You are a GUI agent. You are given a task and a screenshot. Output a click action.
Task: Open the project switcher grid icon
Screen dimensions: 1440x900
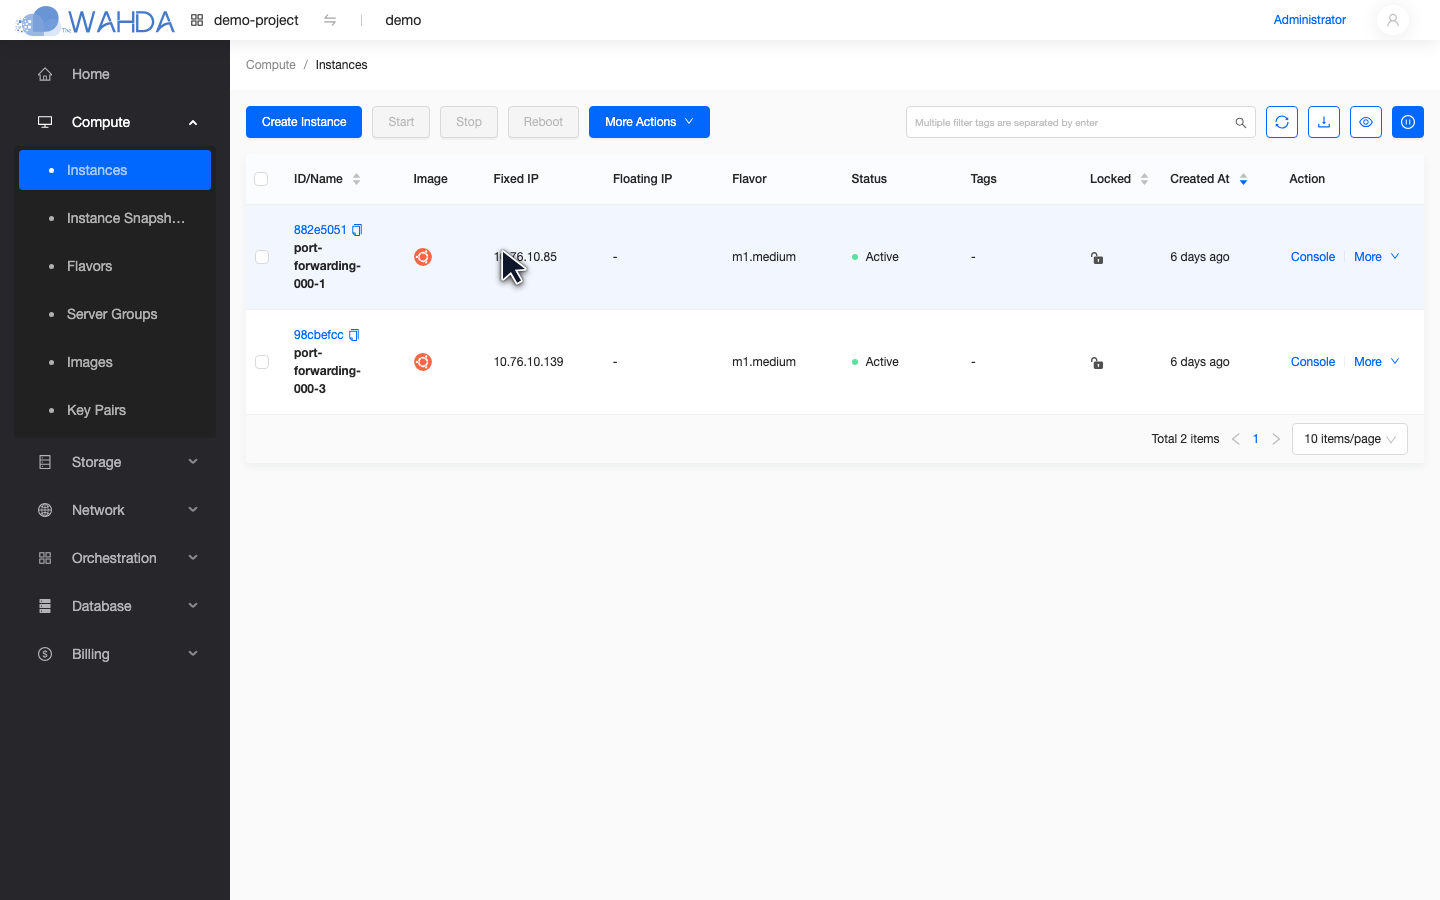pos(197,20)
